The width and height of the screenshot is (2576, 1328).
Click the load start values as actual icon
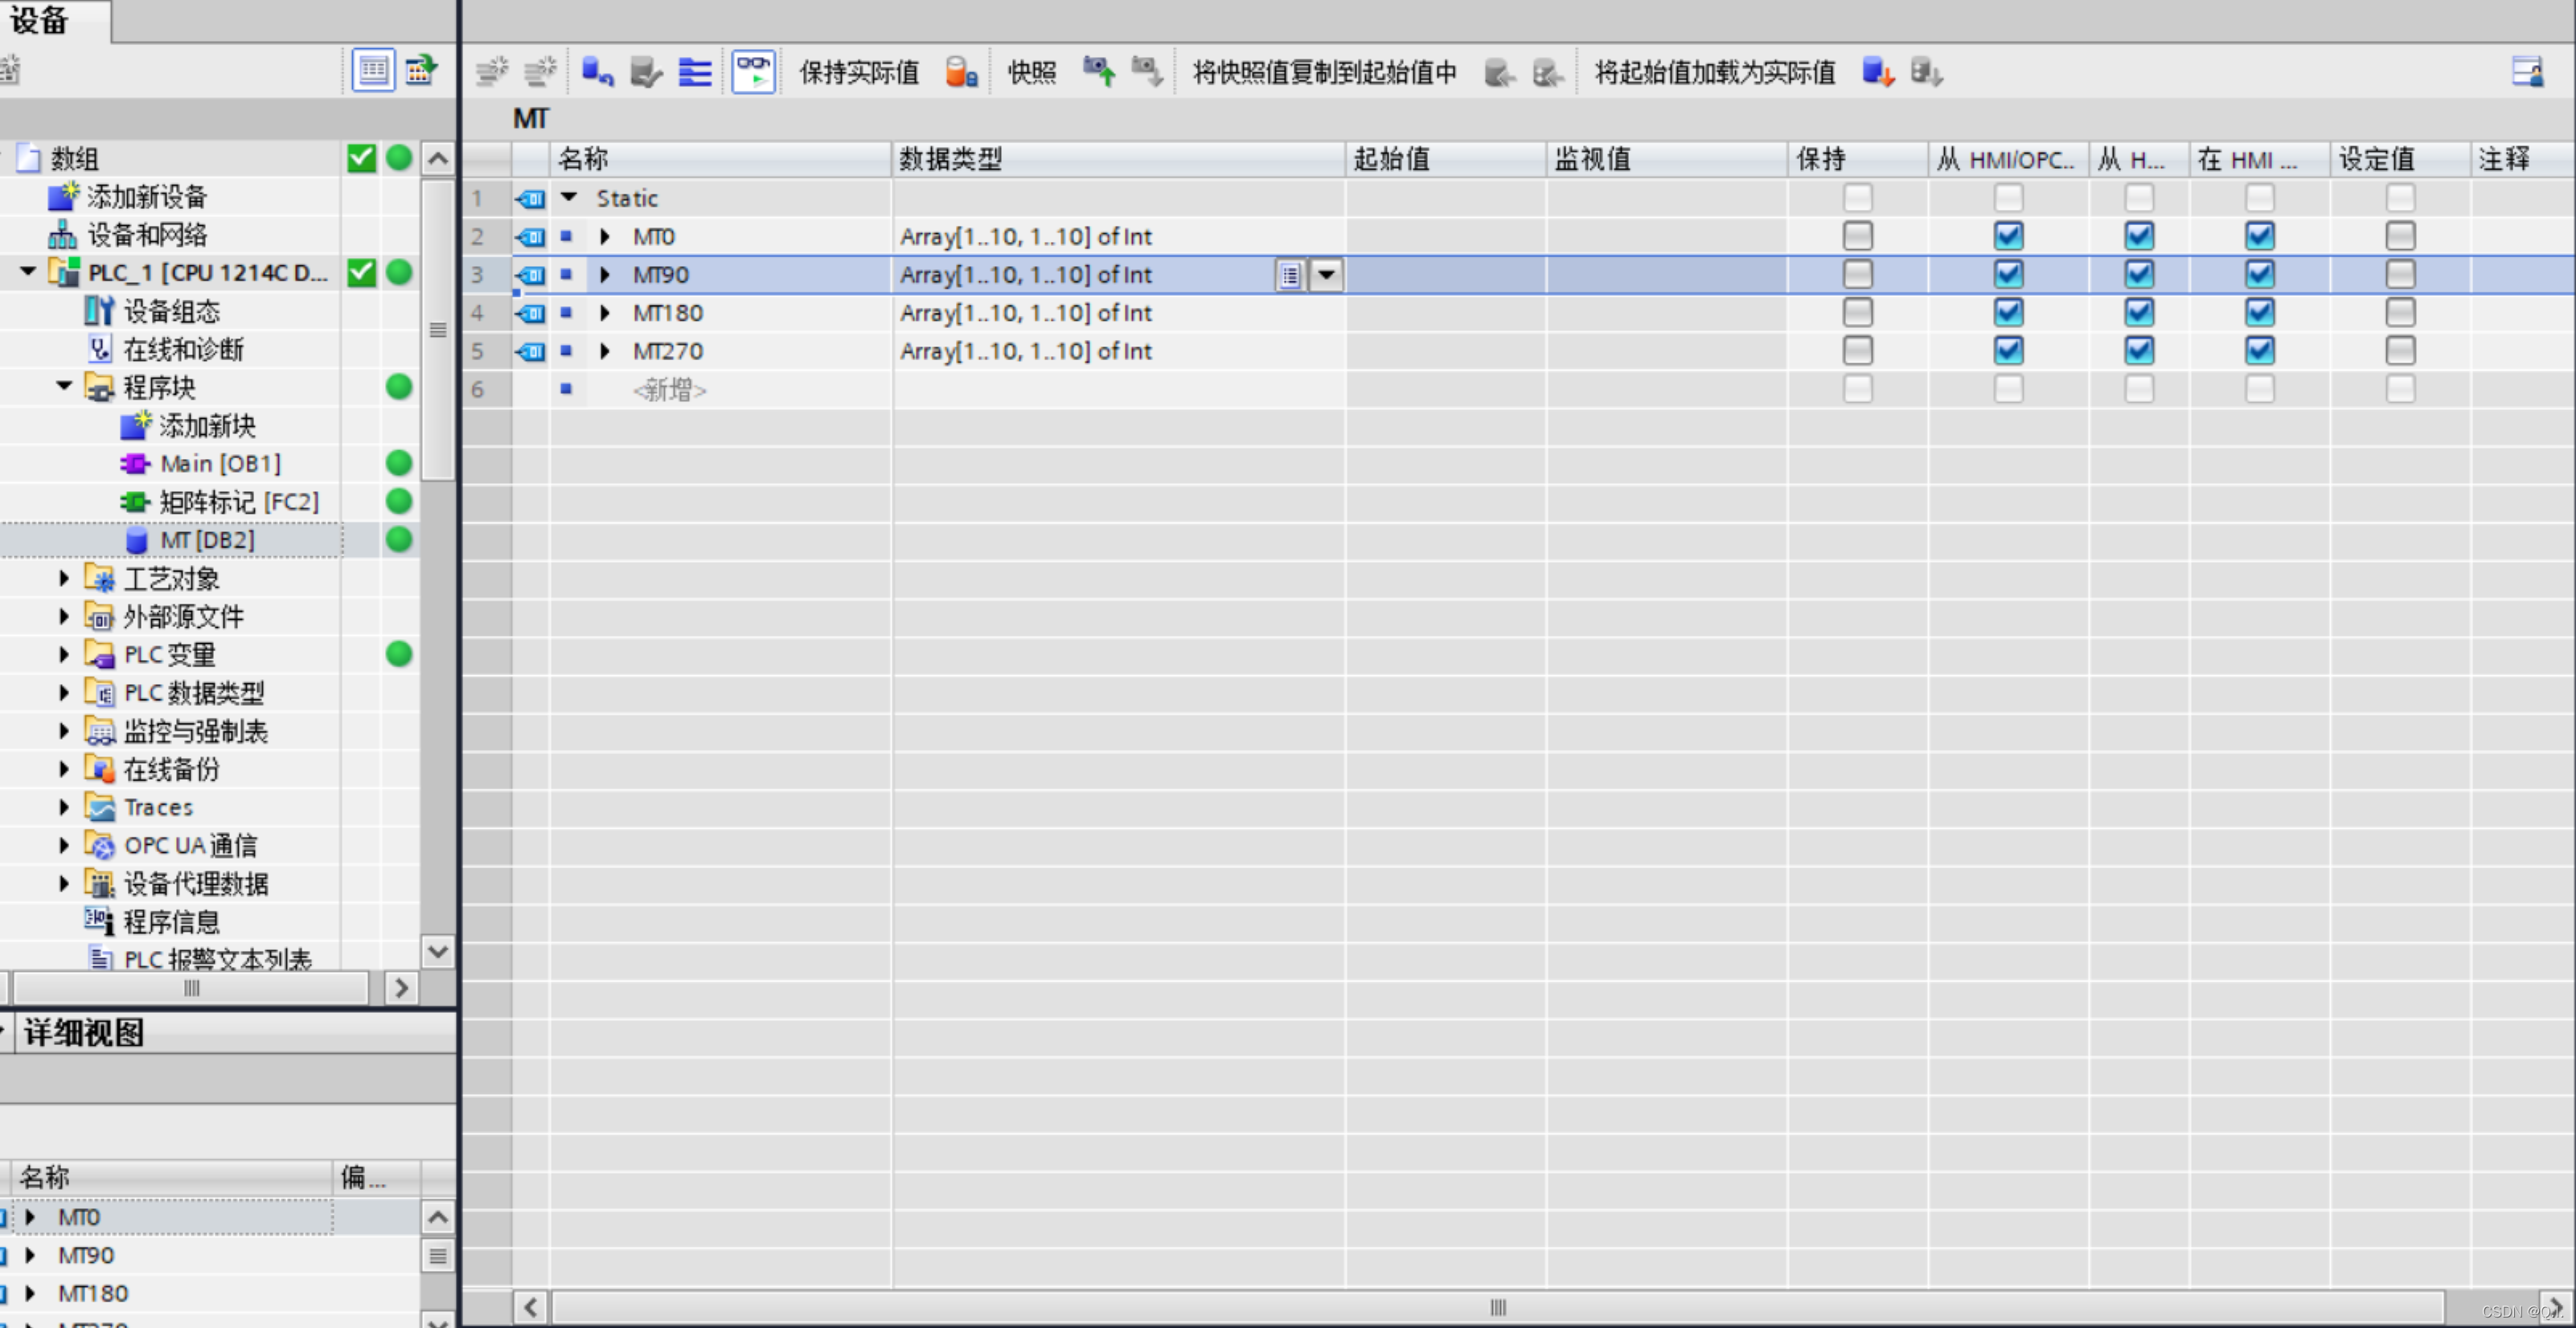pos(1877,72)
